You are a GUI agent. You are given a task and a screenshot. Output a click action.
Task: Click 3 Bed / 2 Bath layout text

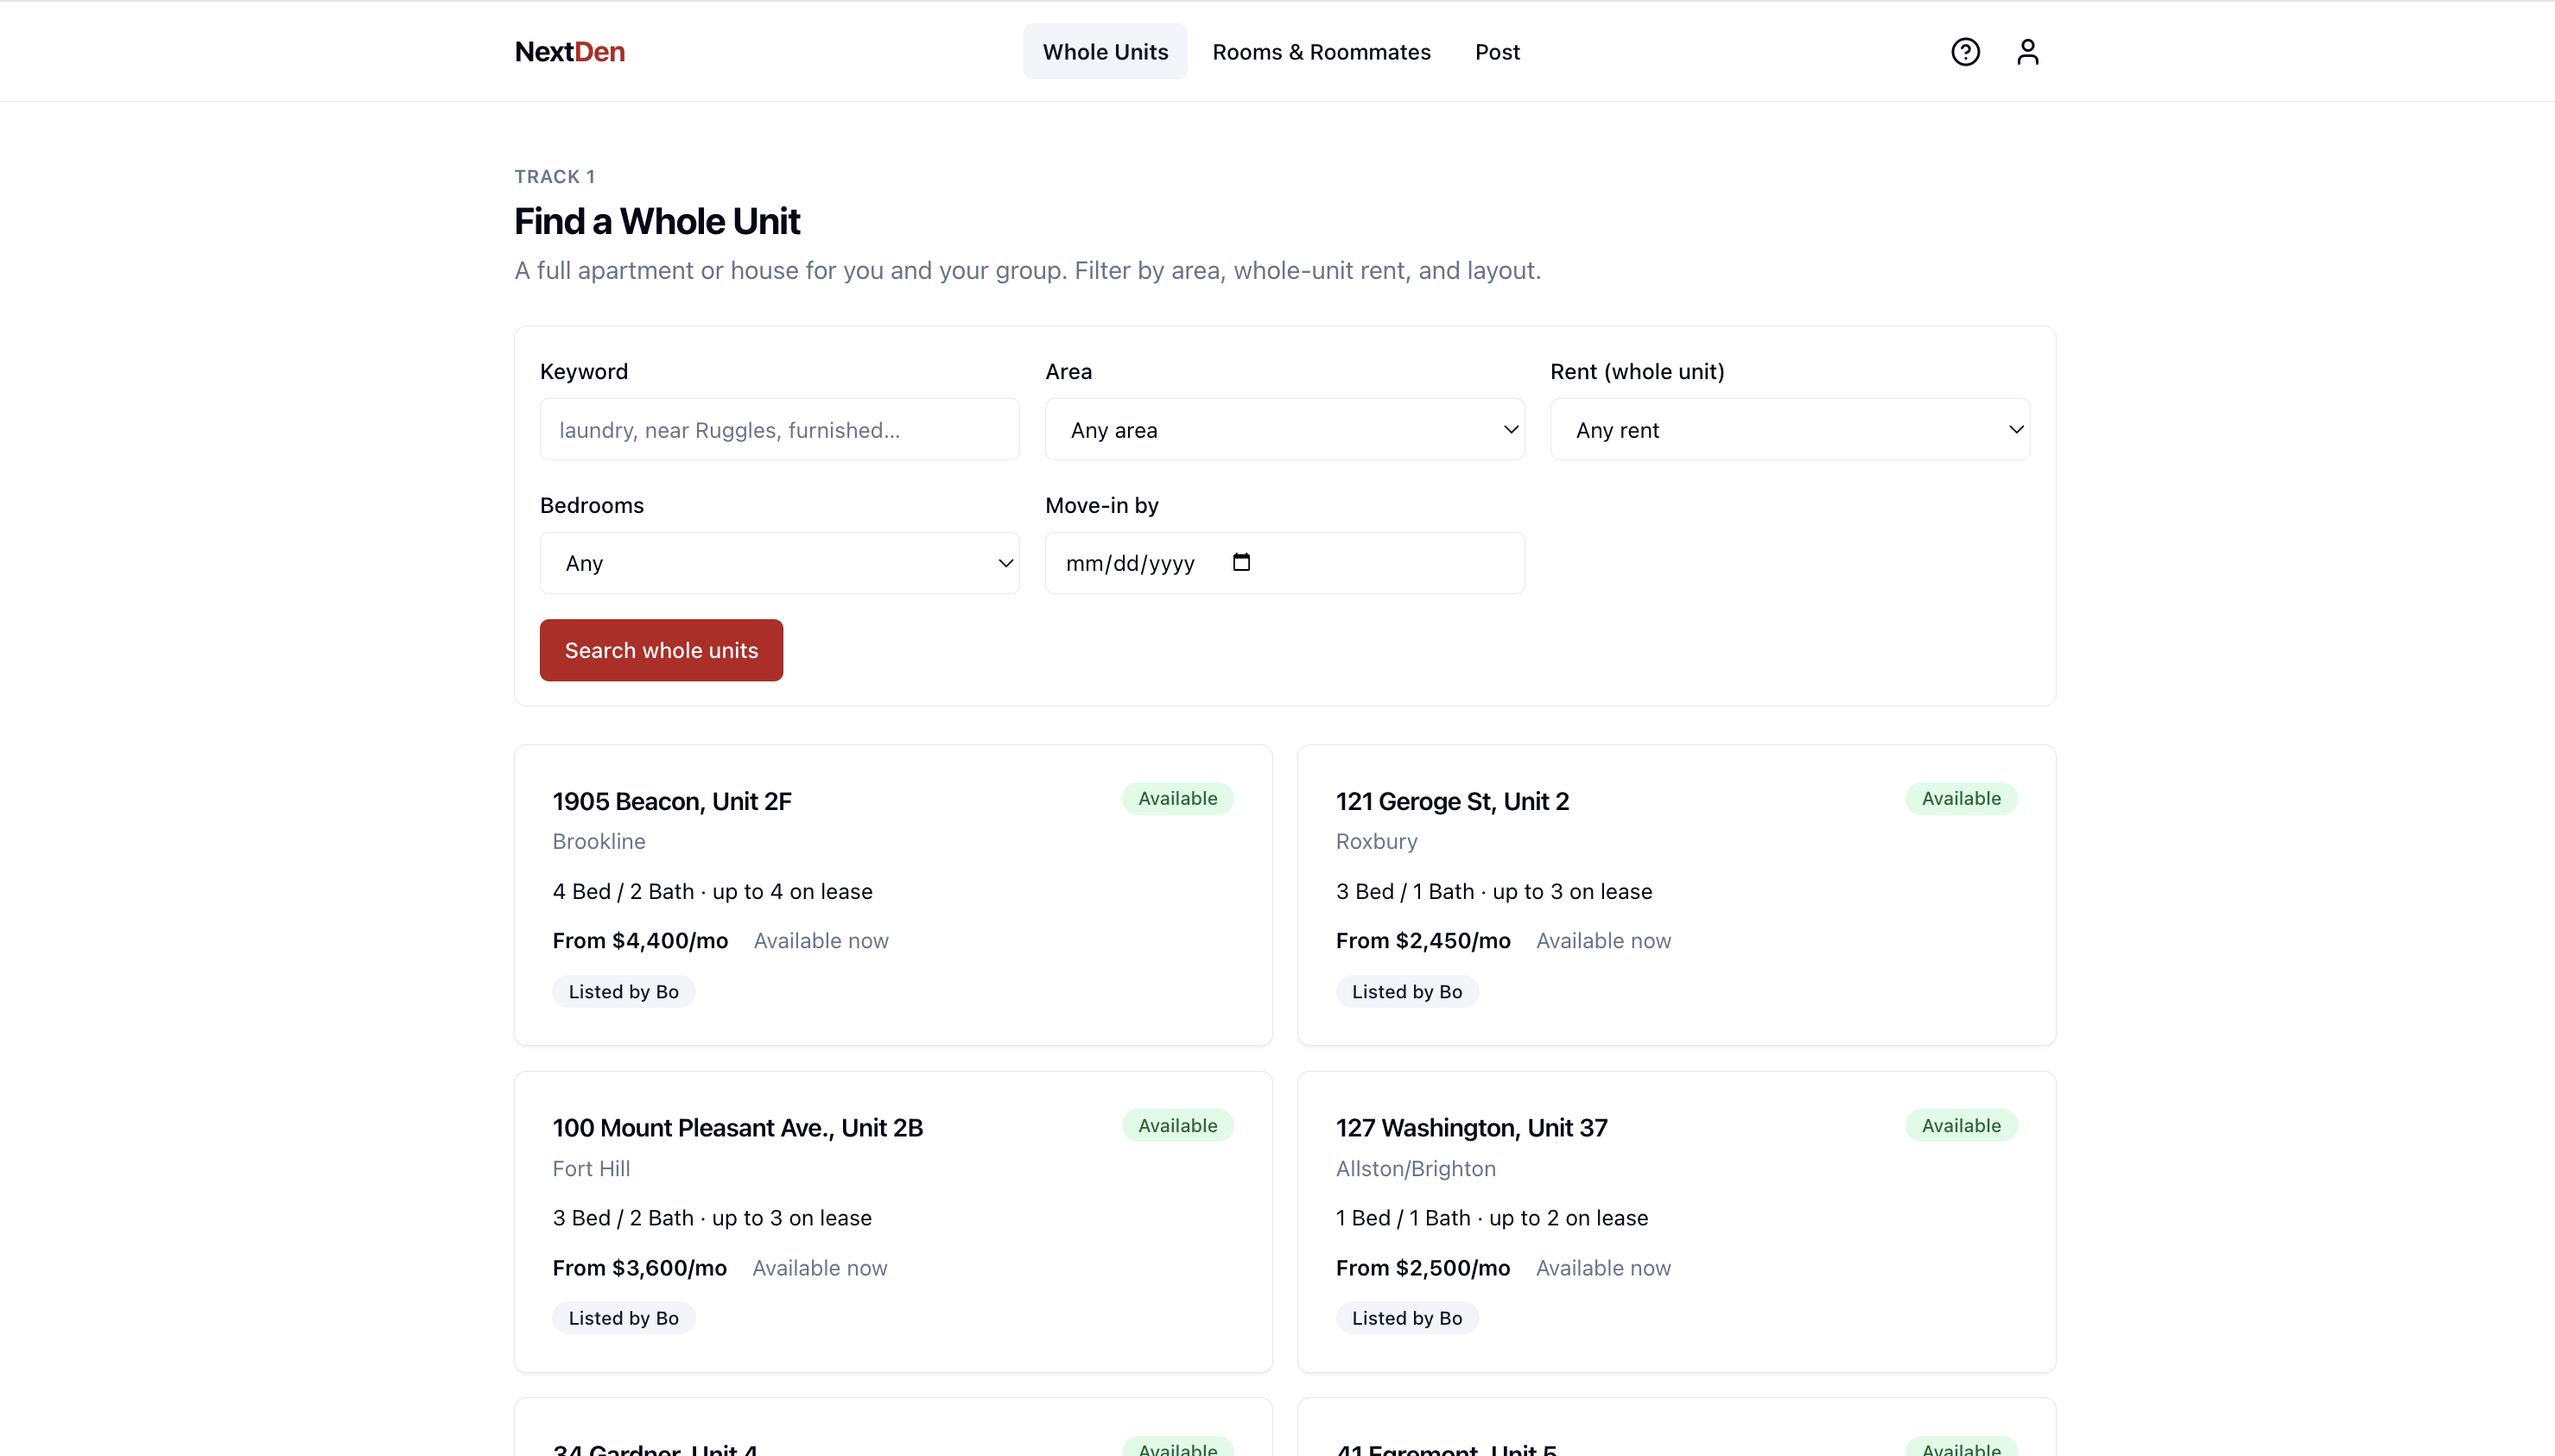pos(622,1218)
